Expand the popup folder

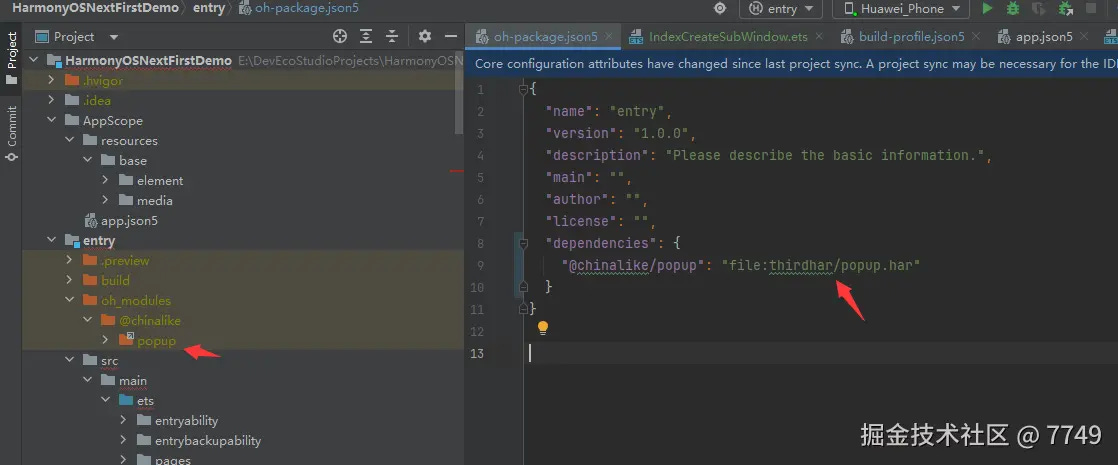[105, 340]
